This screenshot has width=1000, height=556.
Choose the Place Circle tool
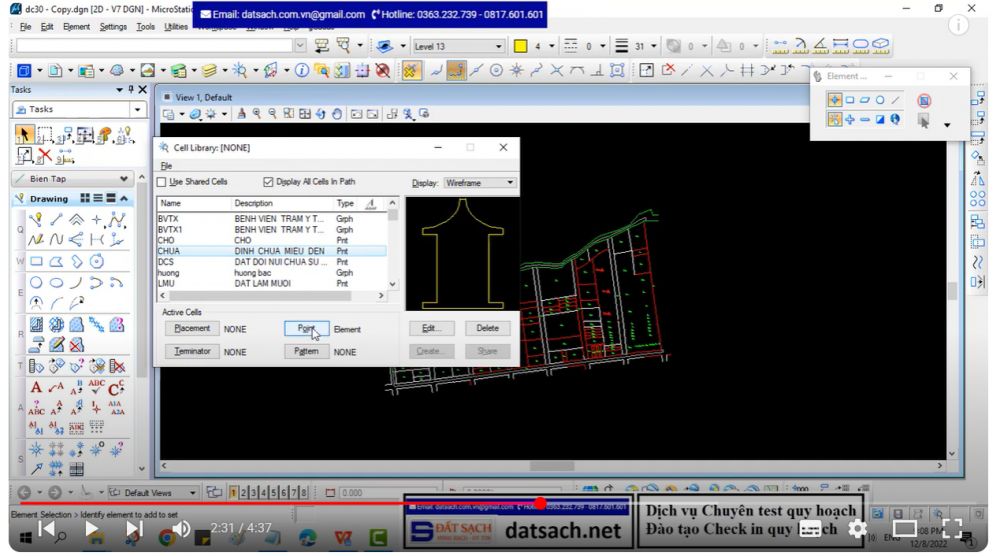pos(37,282)
